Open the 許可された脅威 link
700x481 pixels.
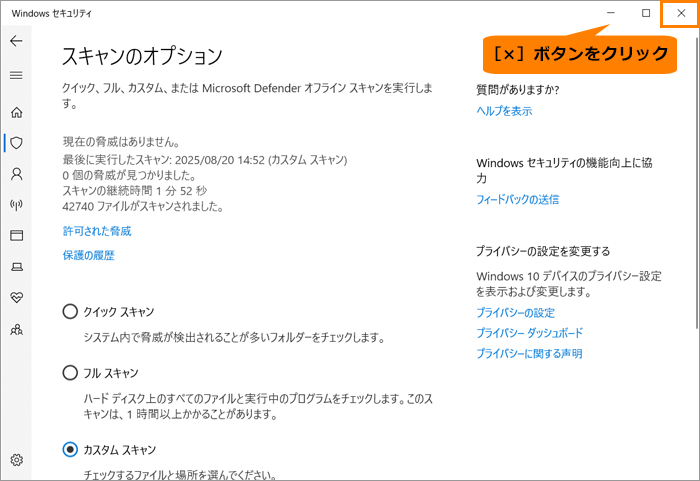pyautogui.click(x=97, y=231)
